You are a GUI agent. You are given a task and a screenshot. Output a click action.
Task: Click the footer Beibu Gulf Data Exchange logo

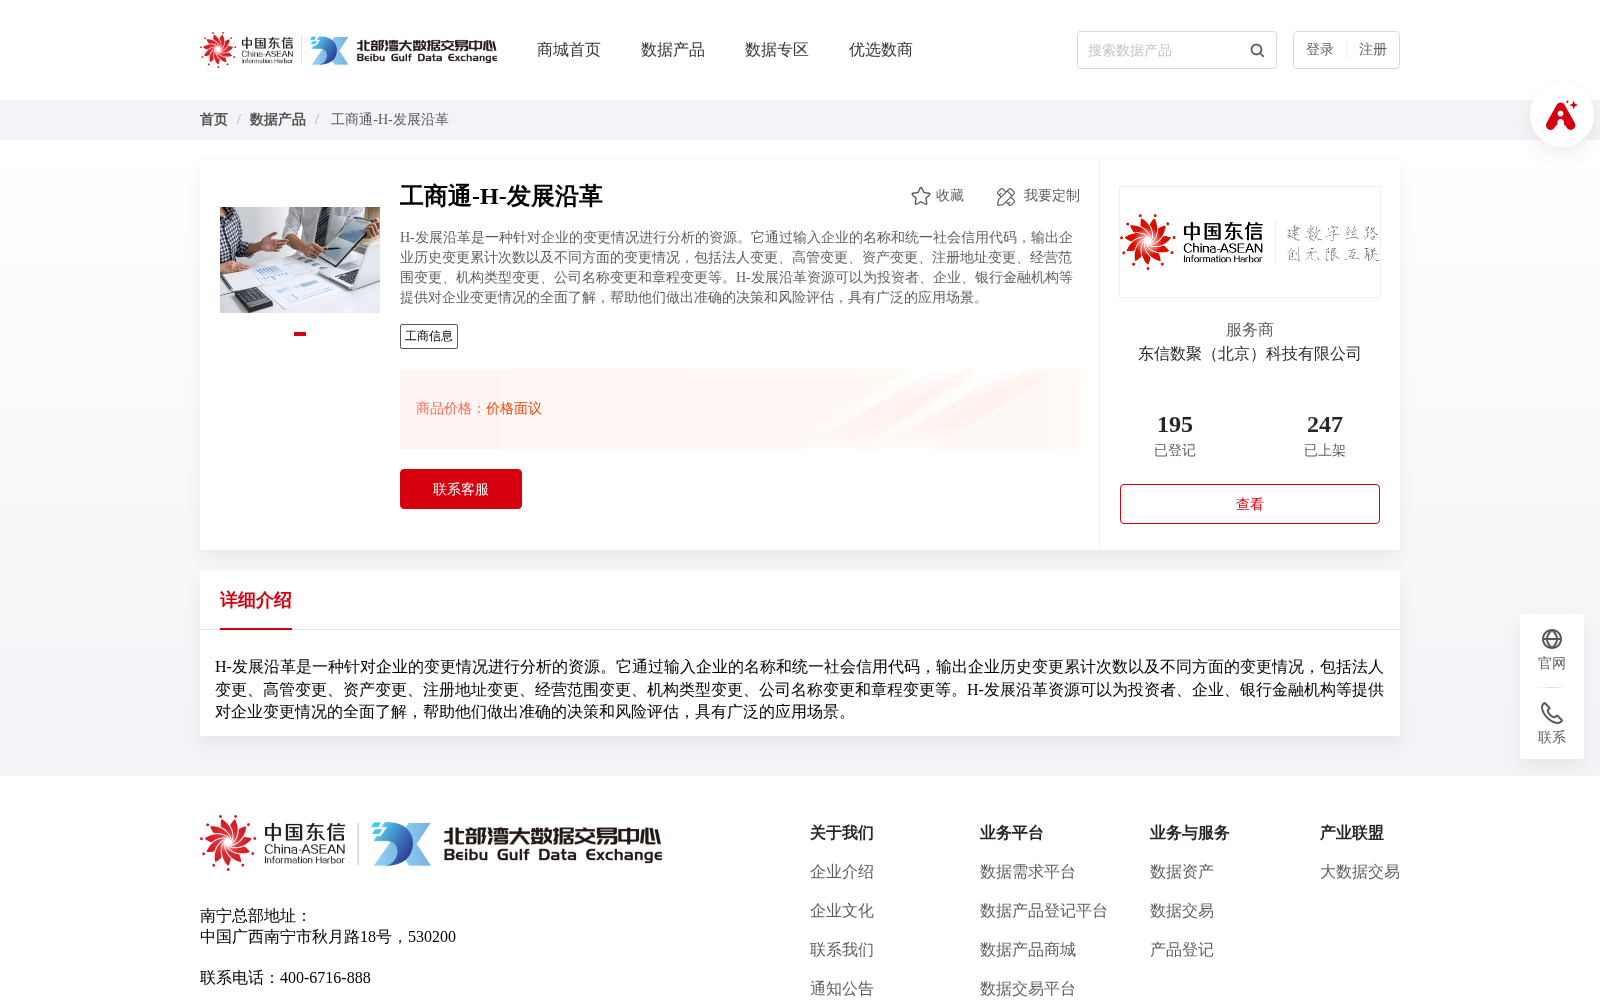(x=517, y=843)
